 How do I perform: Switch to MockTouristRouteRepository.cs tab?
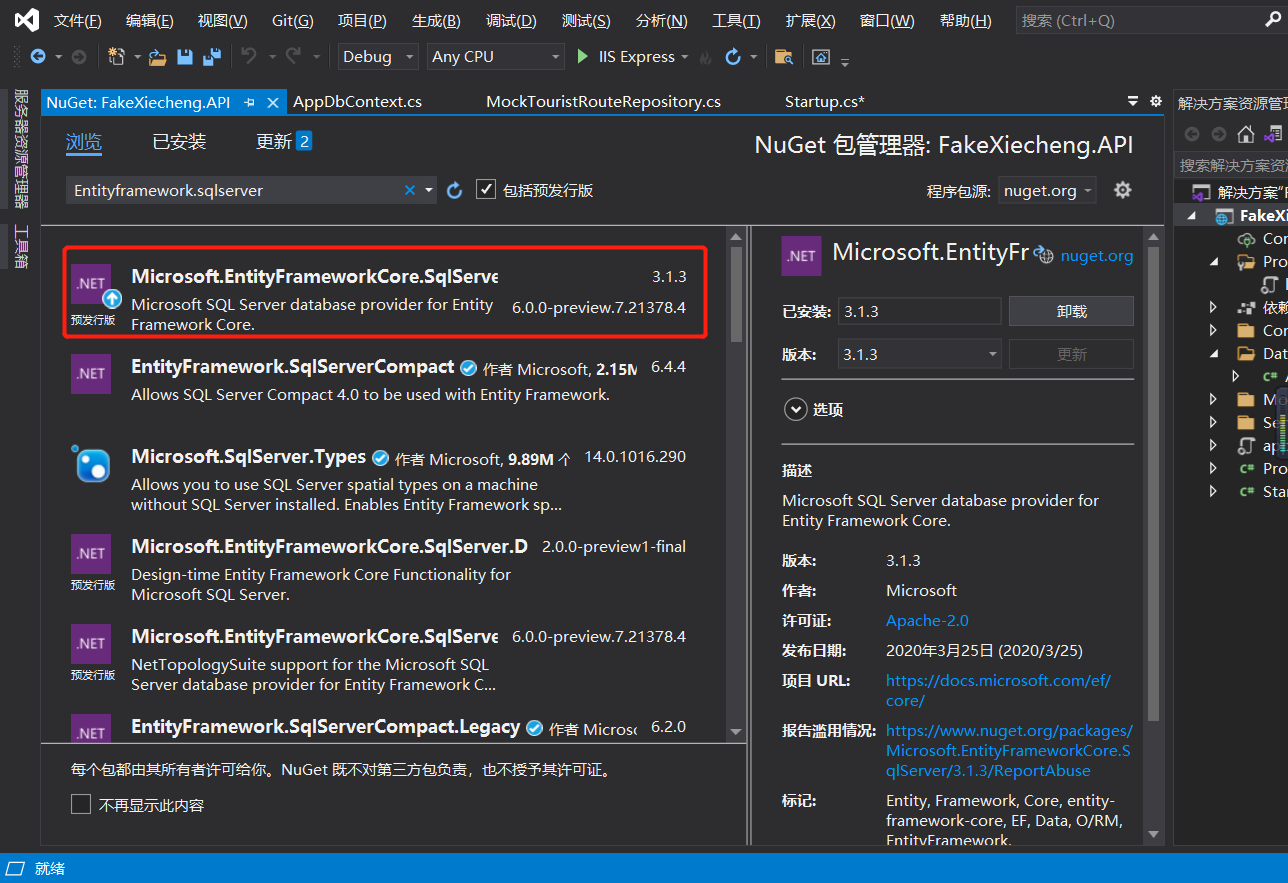pyautogui.click(x=603, y=102)
